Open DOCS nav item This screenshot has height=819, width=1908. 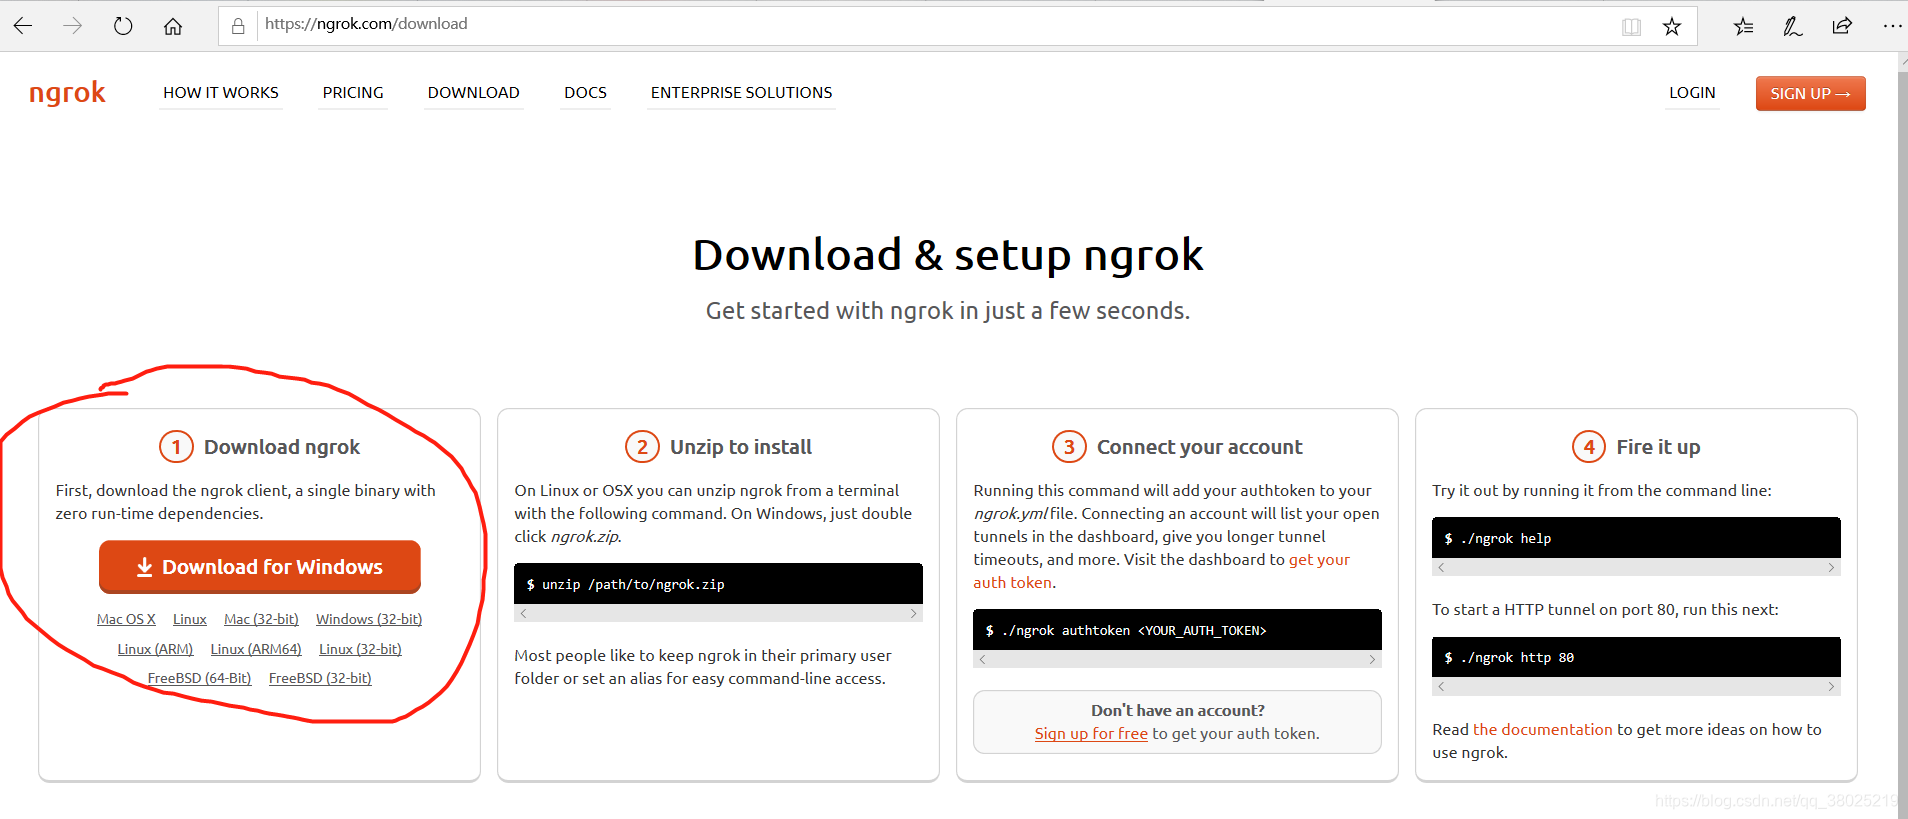point(585,93)
